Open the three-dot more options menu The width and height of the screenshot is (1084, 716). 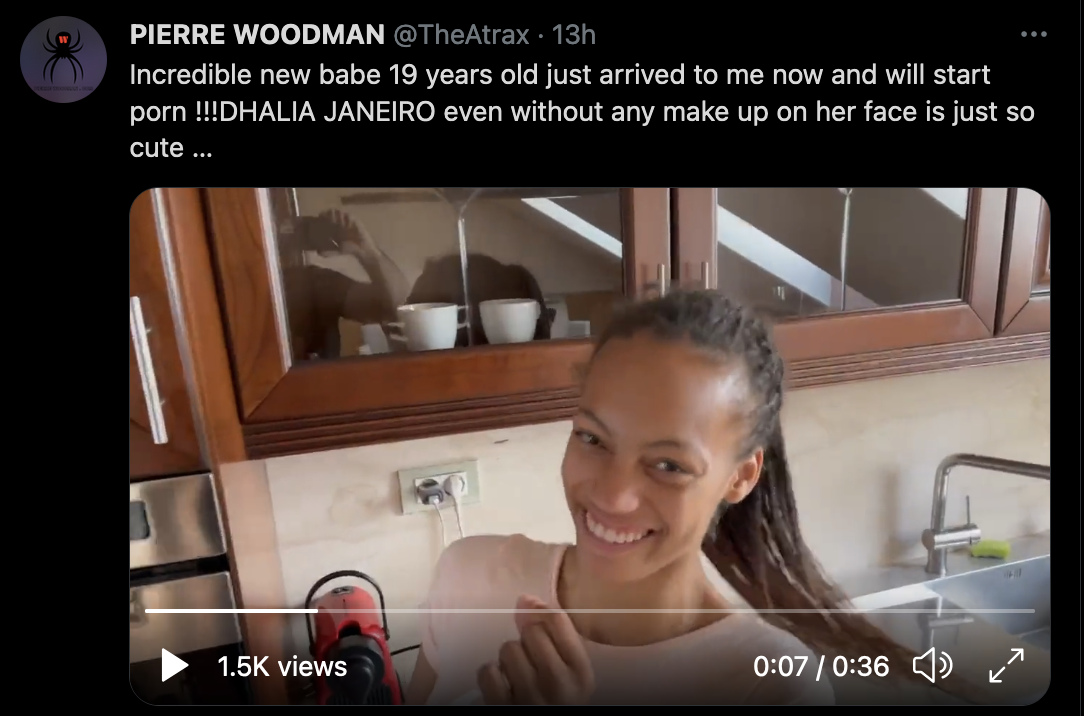(x=1034, y=35)
